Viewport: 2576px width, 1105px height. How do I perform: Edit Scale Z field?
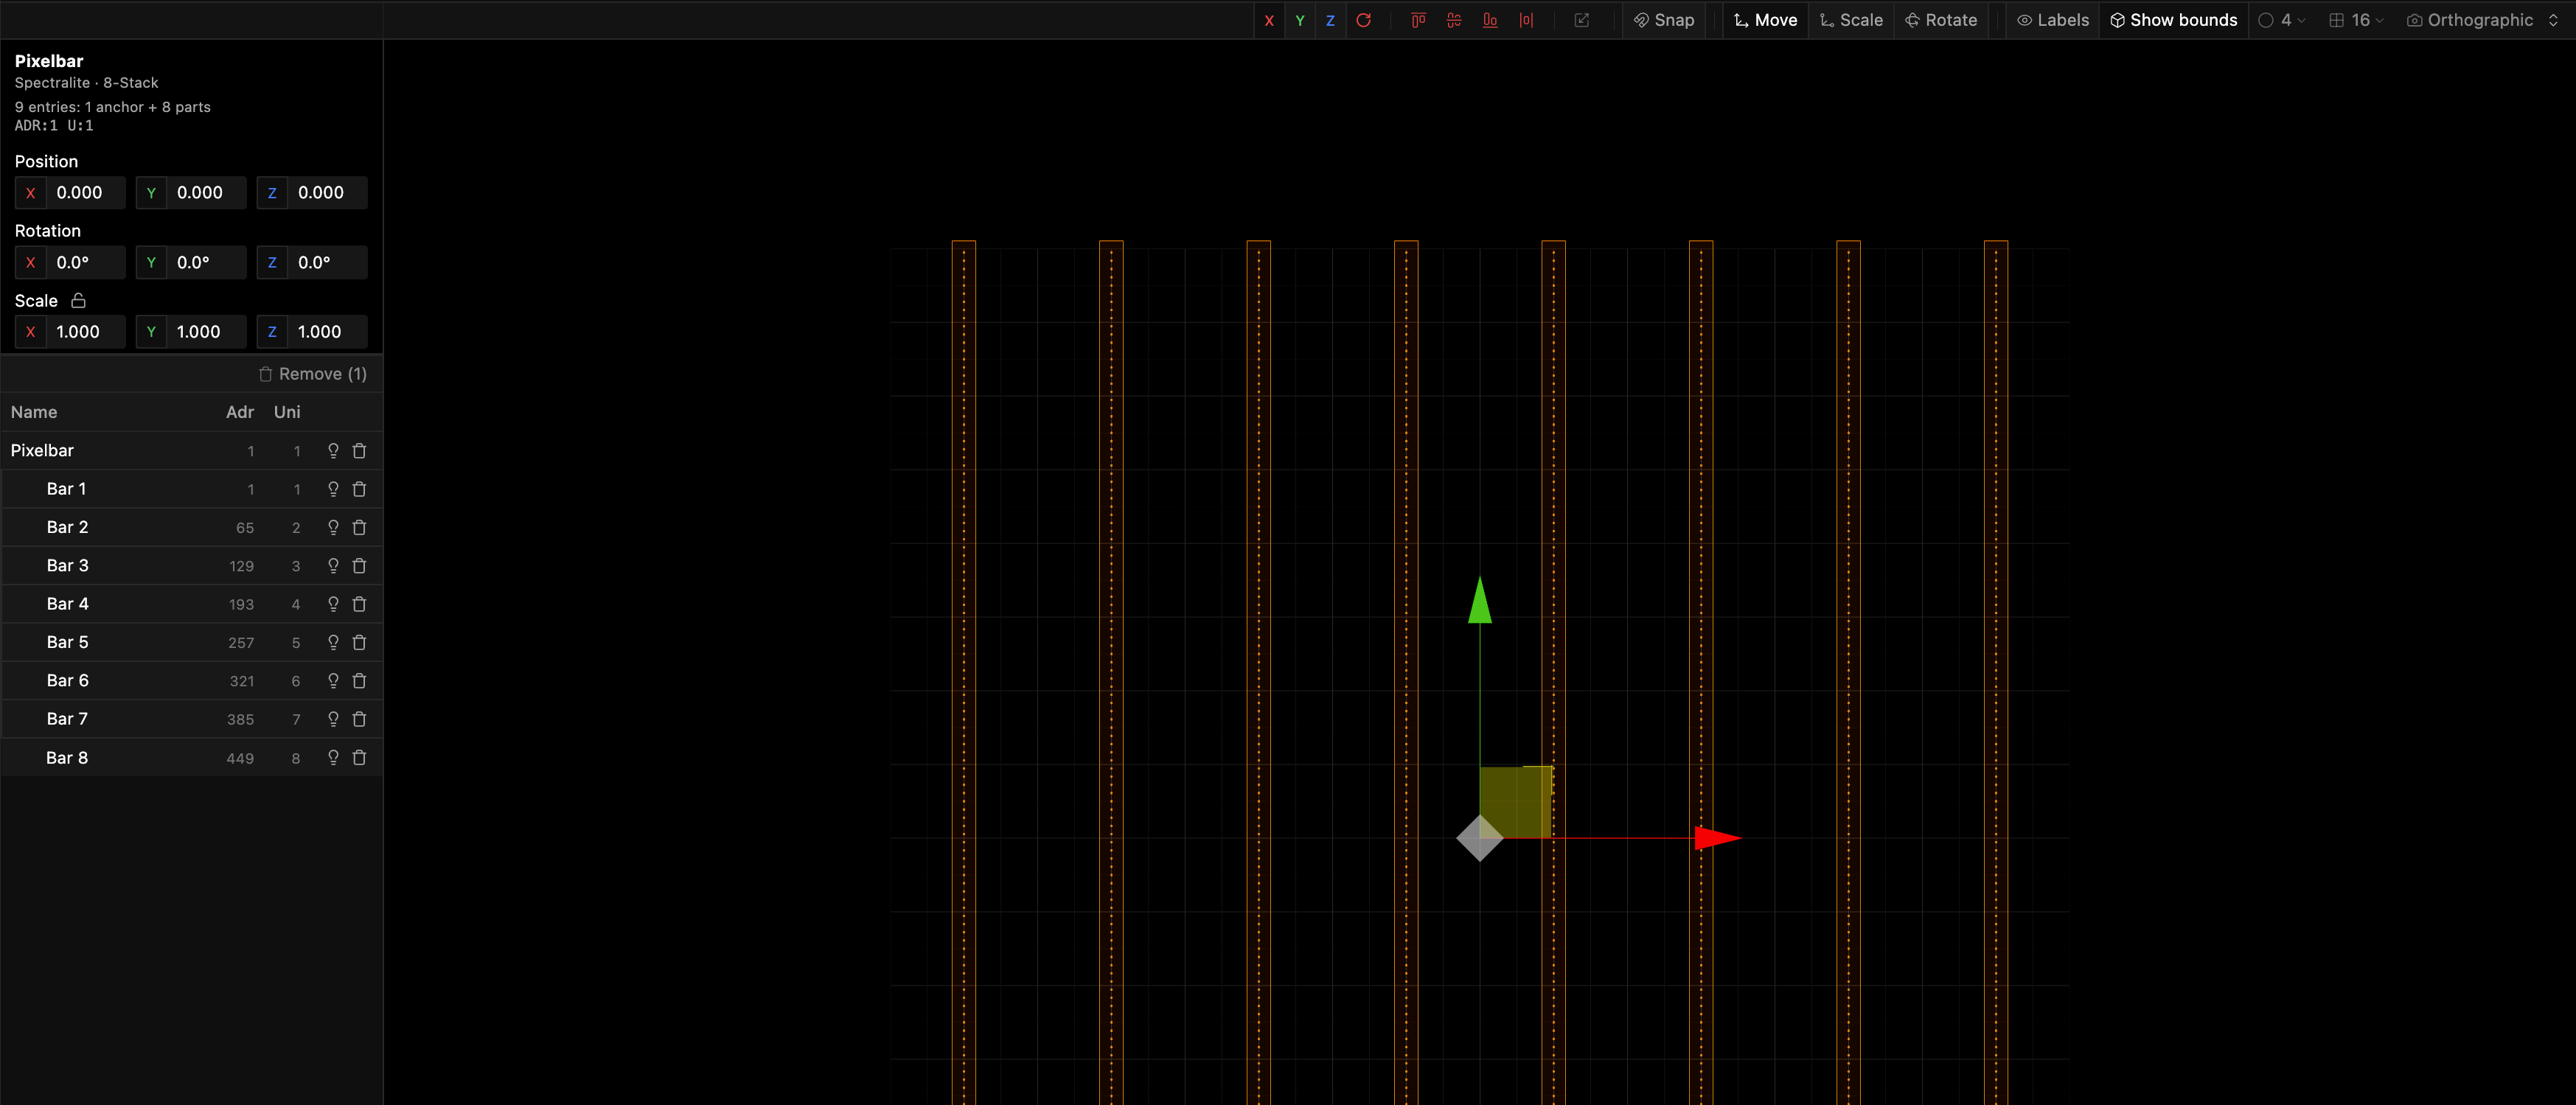coord(312,332)
